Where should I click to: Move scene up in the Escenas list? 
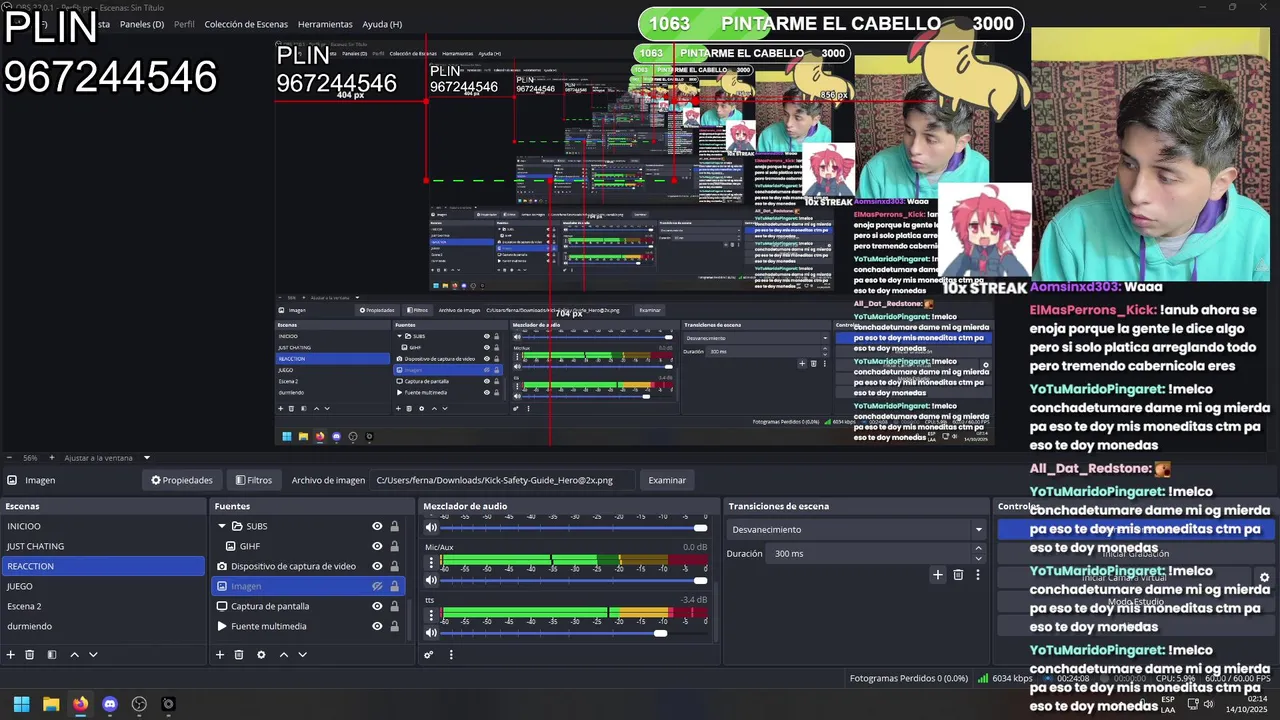point(74,655)
